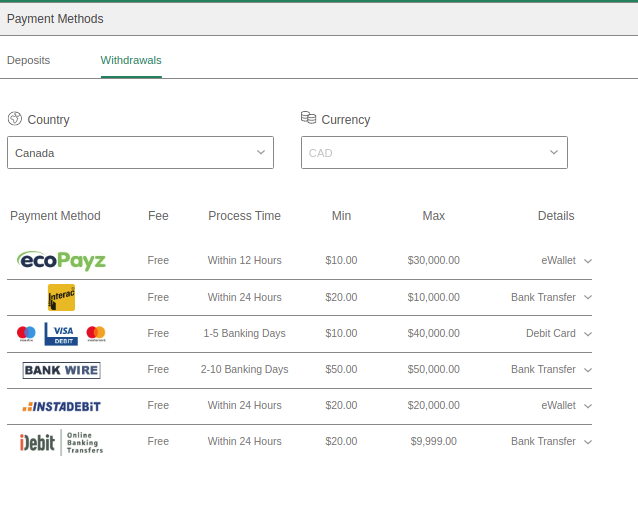
Task: Click 'Within 24 Hours' in Interac row
Action: tap(245, 297)
